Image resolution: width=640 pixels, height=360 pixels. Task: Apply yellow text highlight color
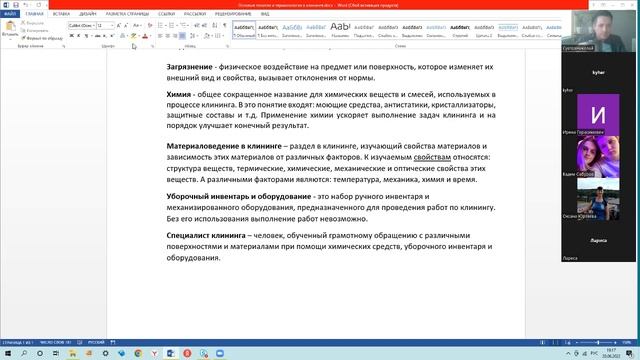133,36
